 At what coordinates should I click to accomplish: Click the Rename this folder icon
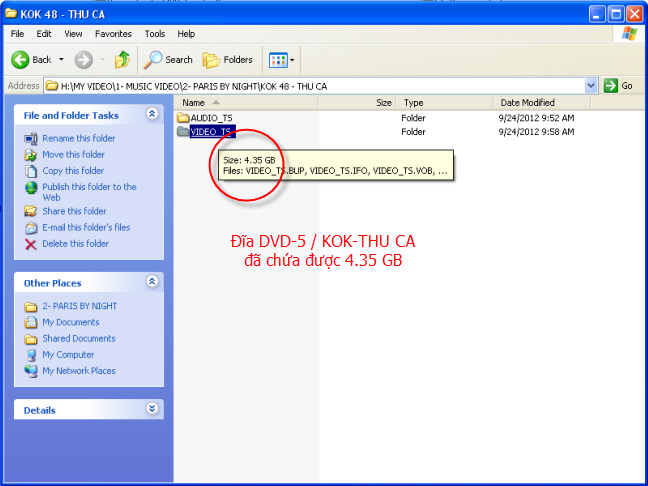[31, 139]
